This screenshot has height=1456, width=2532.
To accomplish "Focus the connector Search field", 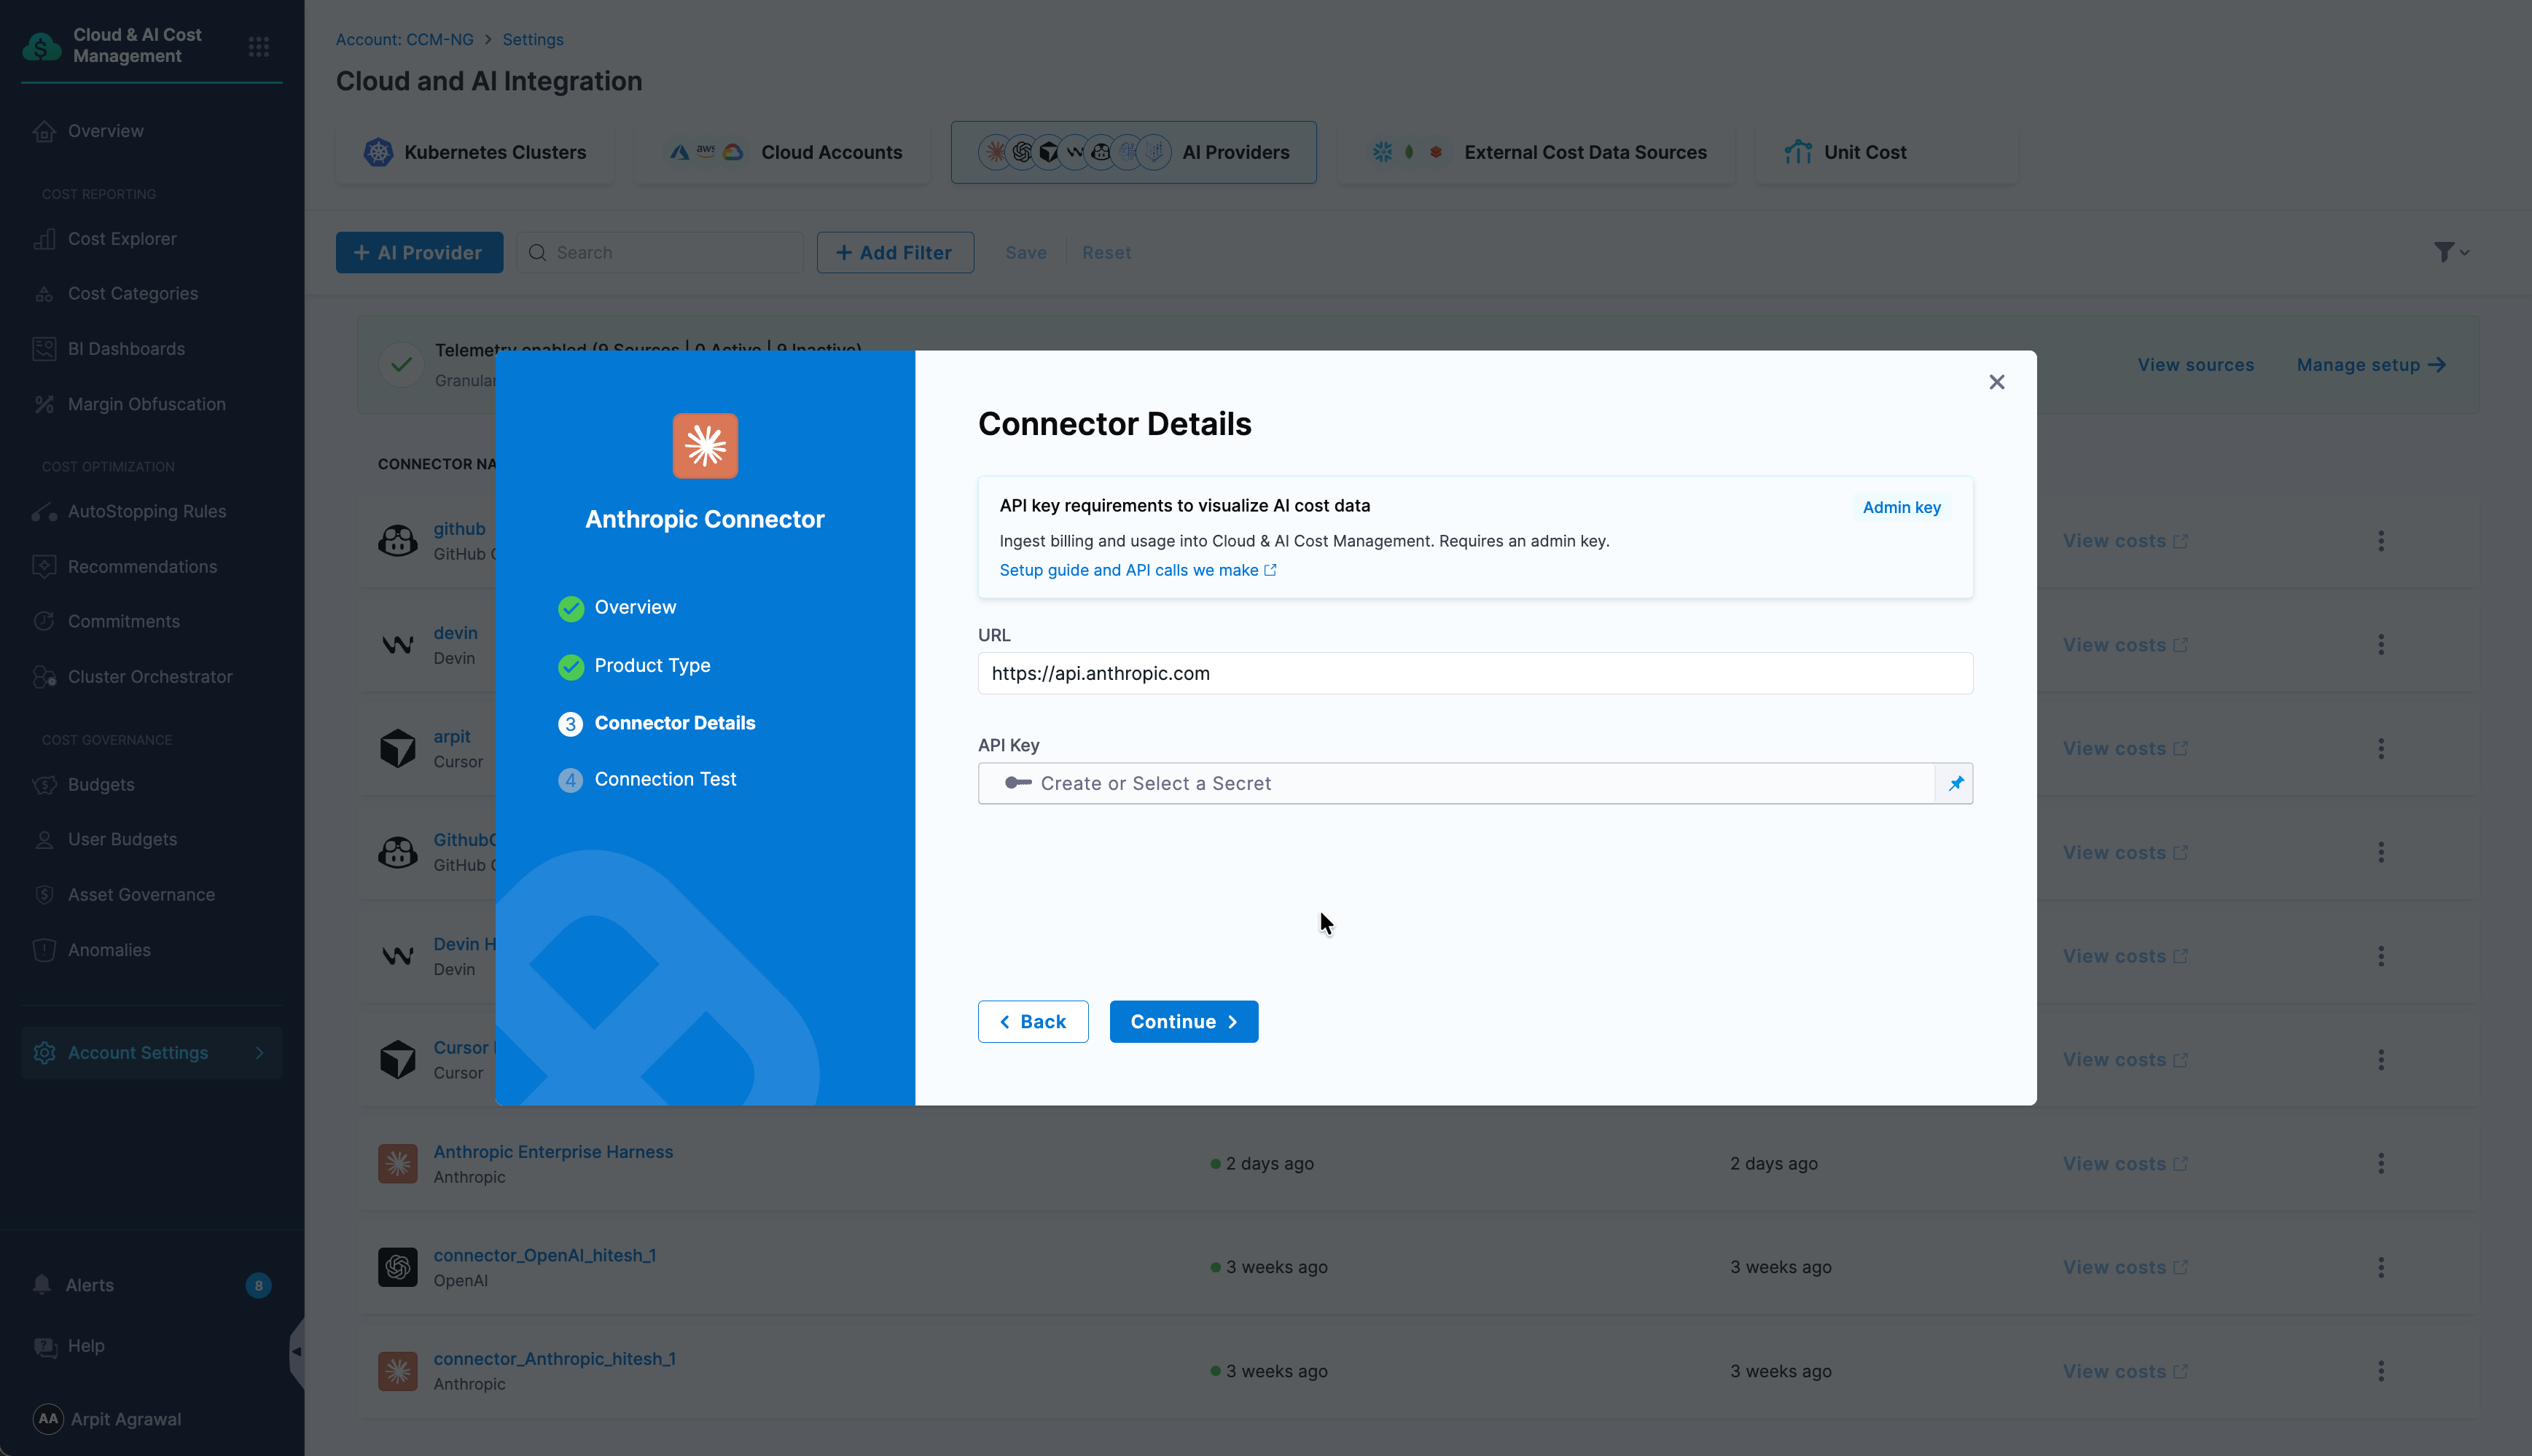I will (x=660, y=252).
